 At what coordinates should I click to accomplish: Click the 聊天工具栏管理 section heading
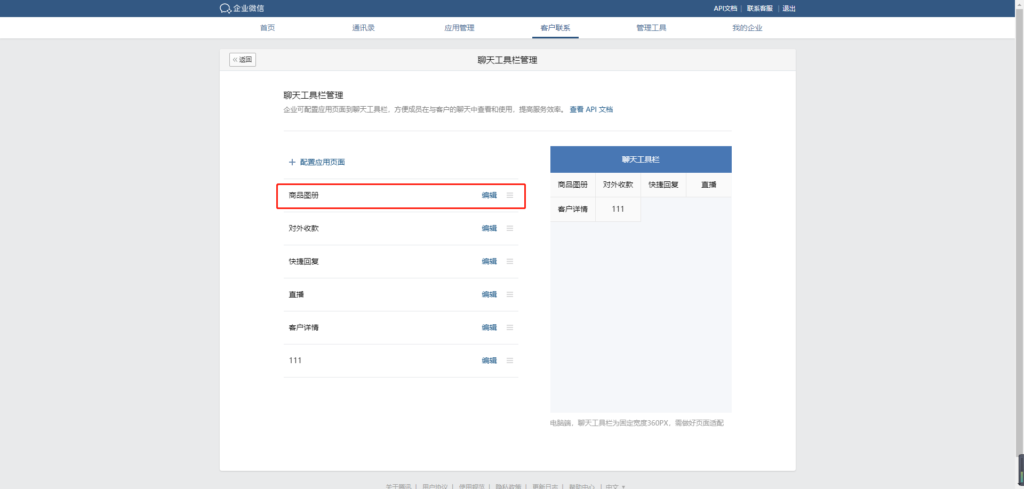click(x=313, y=95)
